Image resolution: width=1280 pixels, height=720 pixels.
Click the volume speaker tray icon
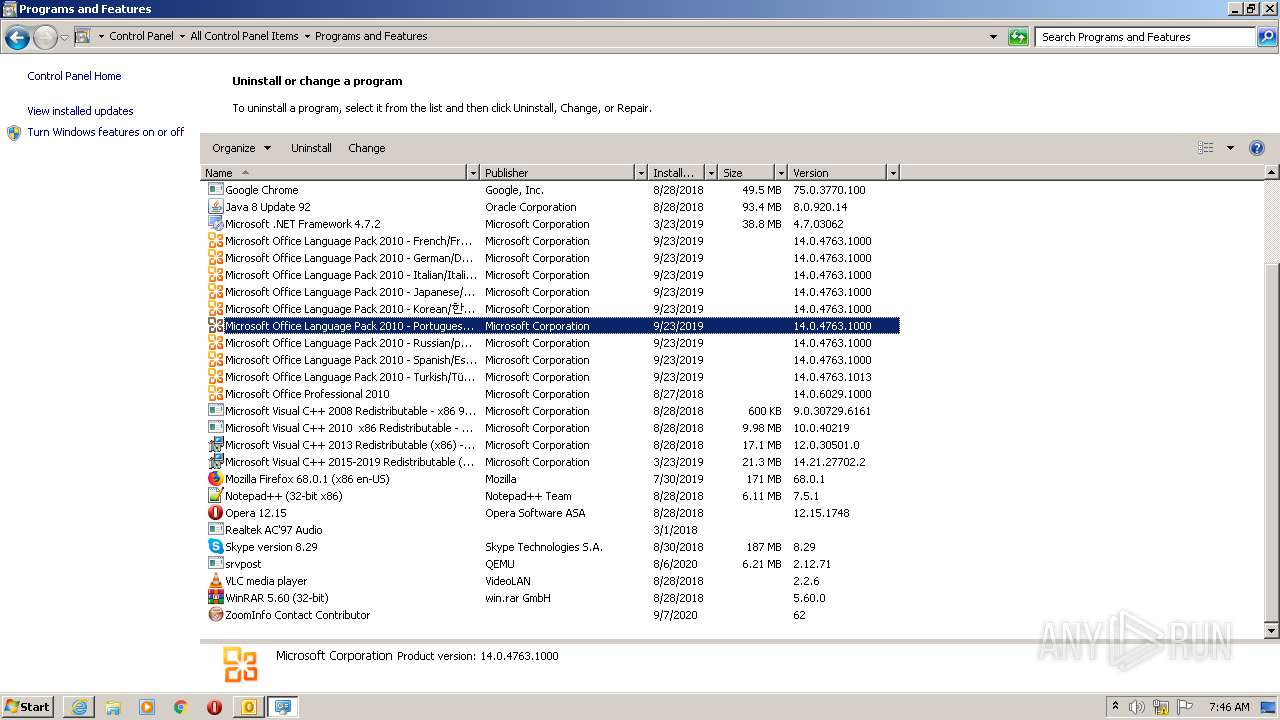[1138, 707]
